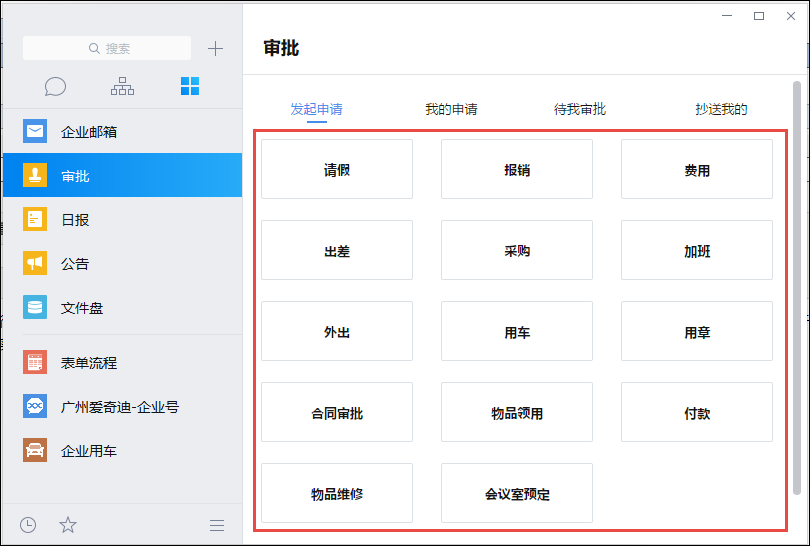Screen dimensions: 810x546
Task: Switch to the 待我审批 tab
Action: point(580,109)
